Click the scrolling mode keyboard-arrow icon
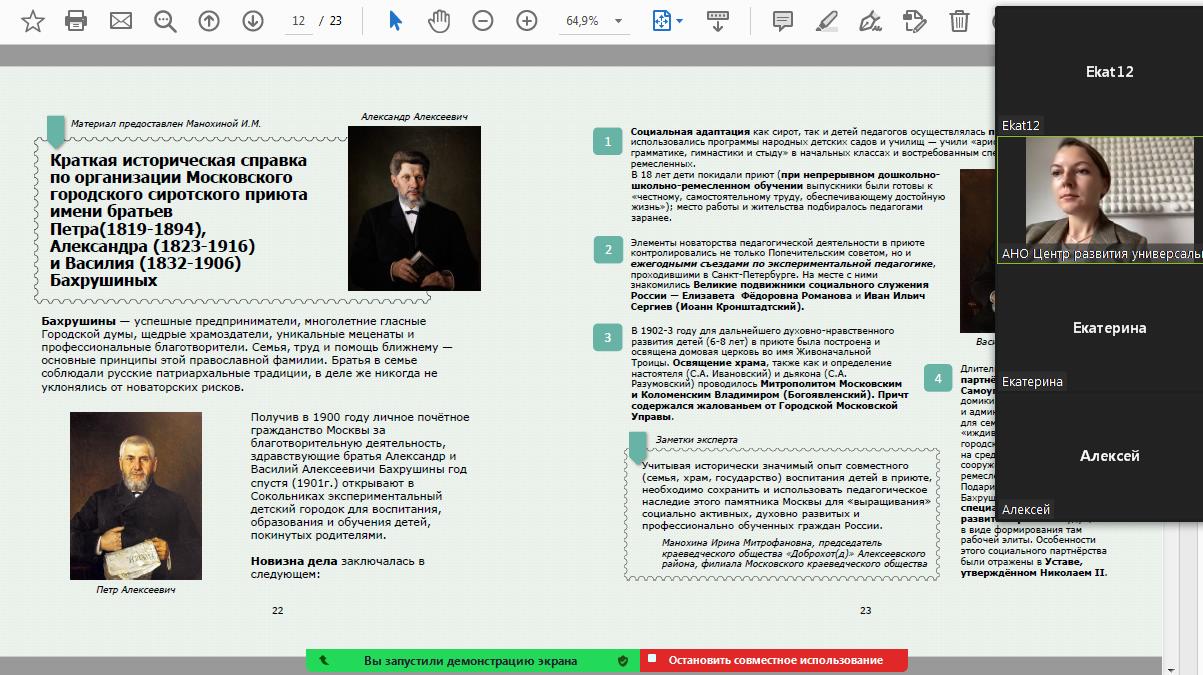Viewport: 1203px width, 675px height. tap(717, 21)
